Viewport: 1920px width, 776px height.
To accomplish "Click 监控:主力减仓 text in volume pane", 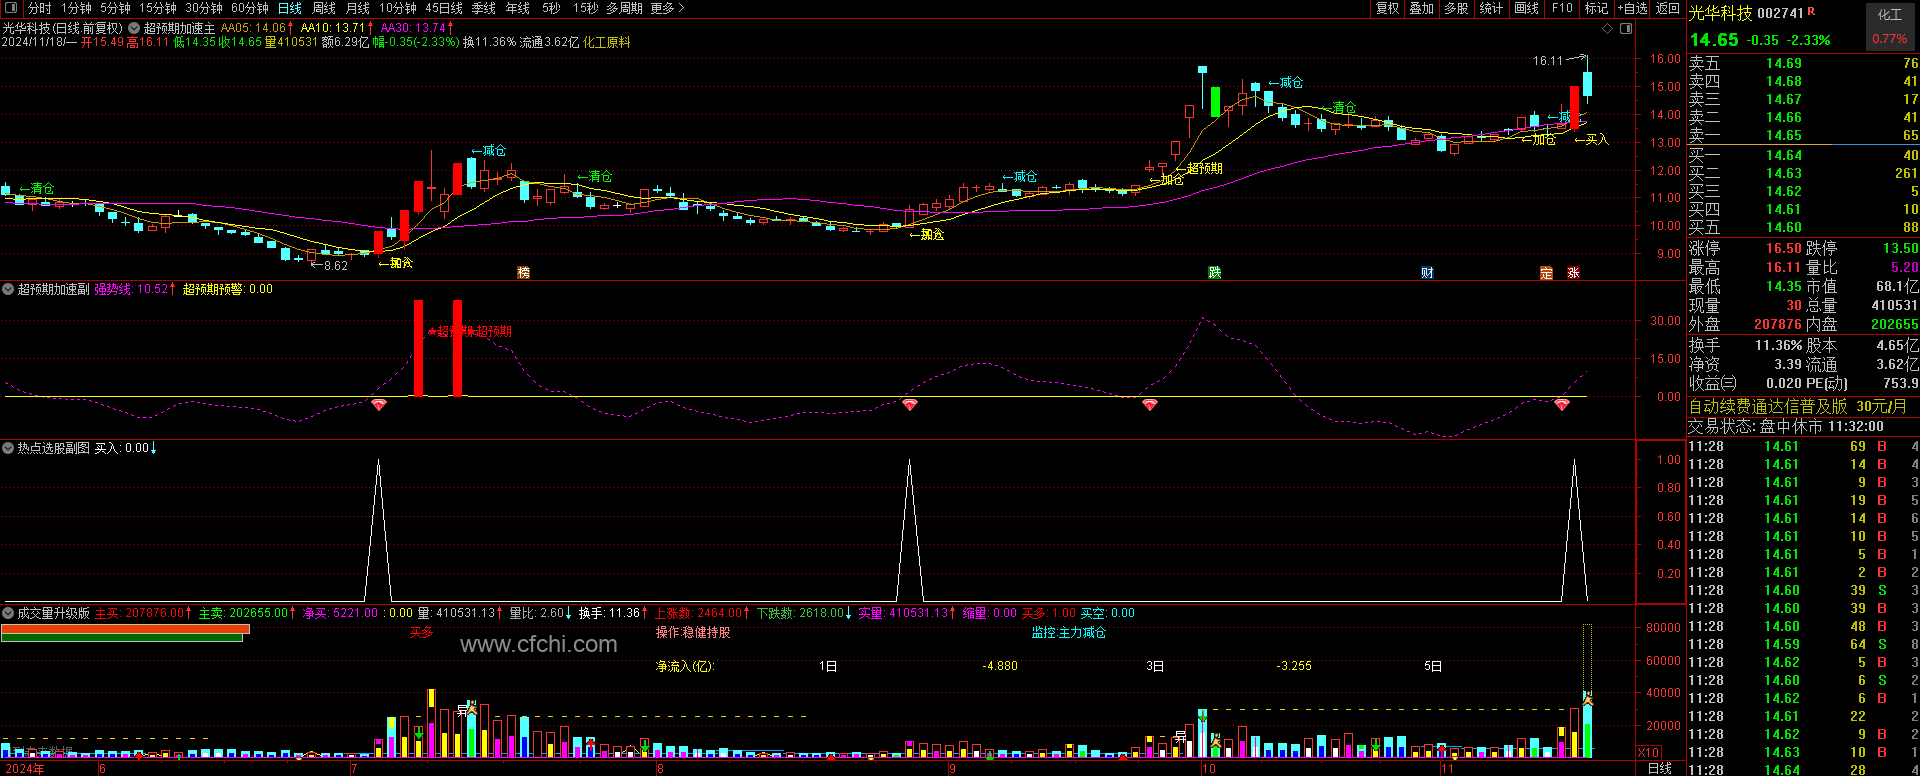I will (x=1069, y=632).
